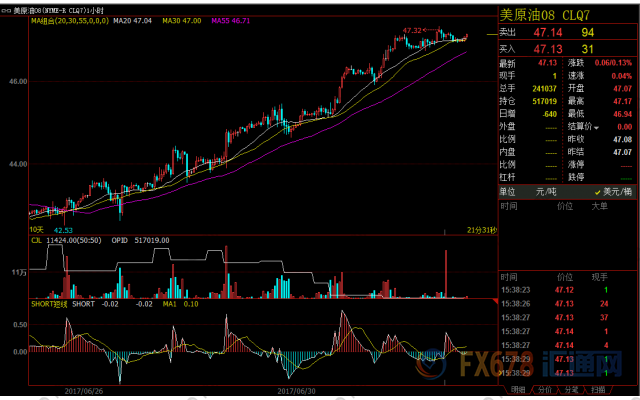Click the 卖出 ask price 47.14

point(547,32)
